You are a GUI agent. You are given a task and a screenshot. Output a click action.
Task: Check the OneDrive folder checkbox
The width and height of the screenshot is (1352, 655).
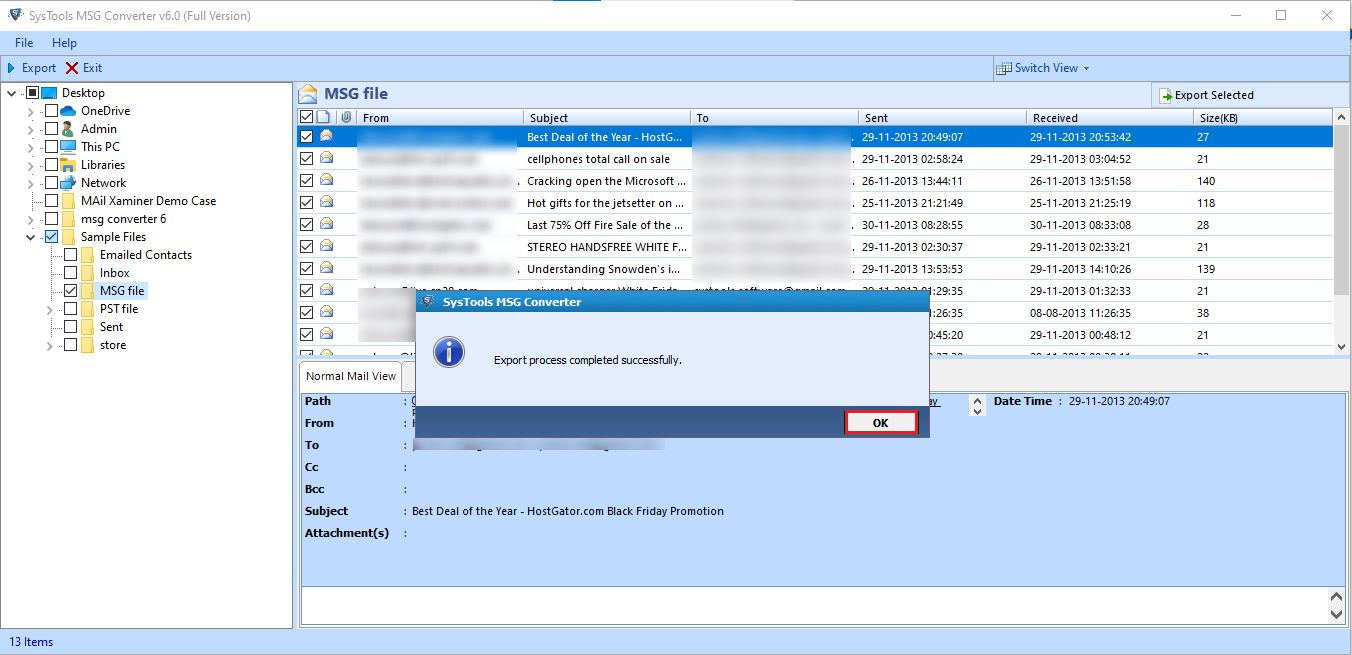tap(51, 111)
